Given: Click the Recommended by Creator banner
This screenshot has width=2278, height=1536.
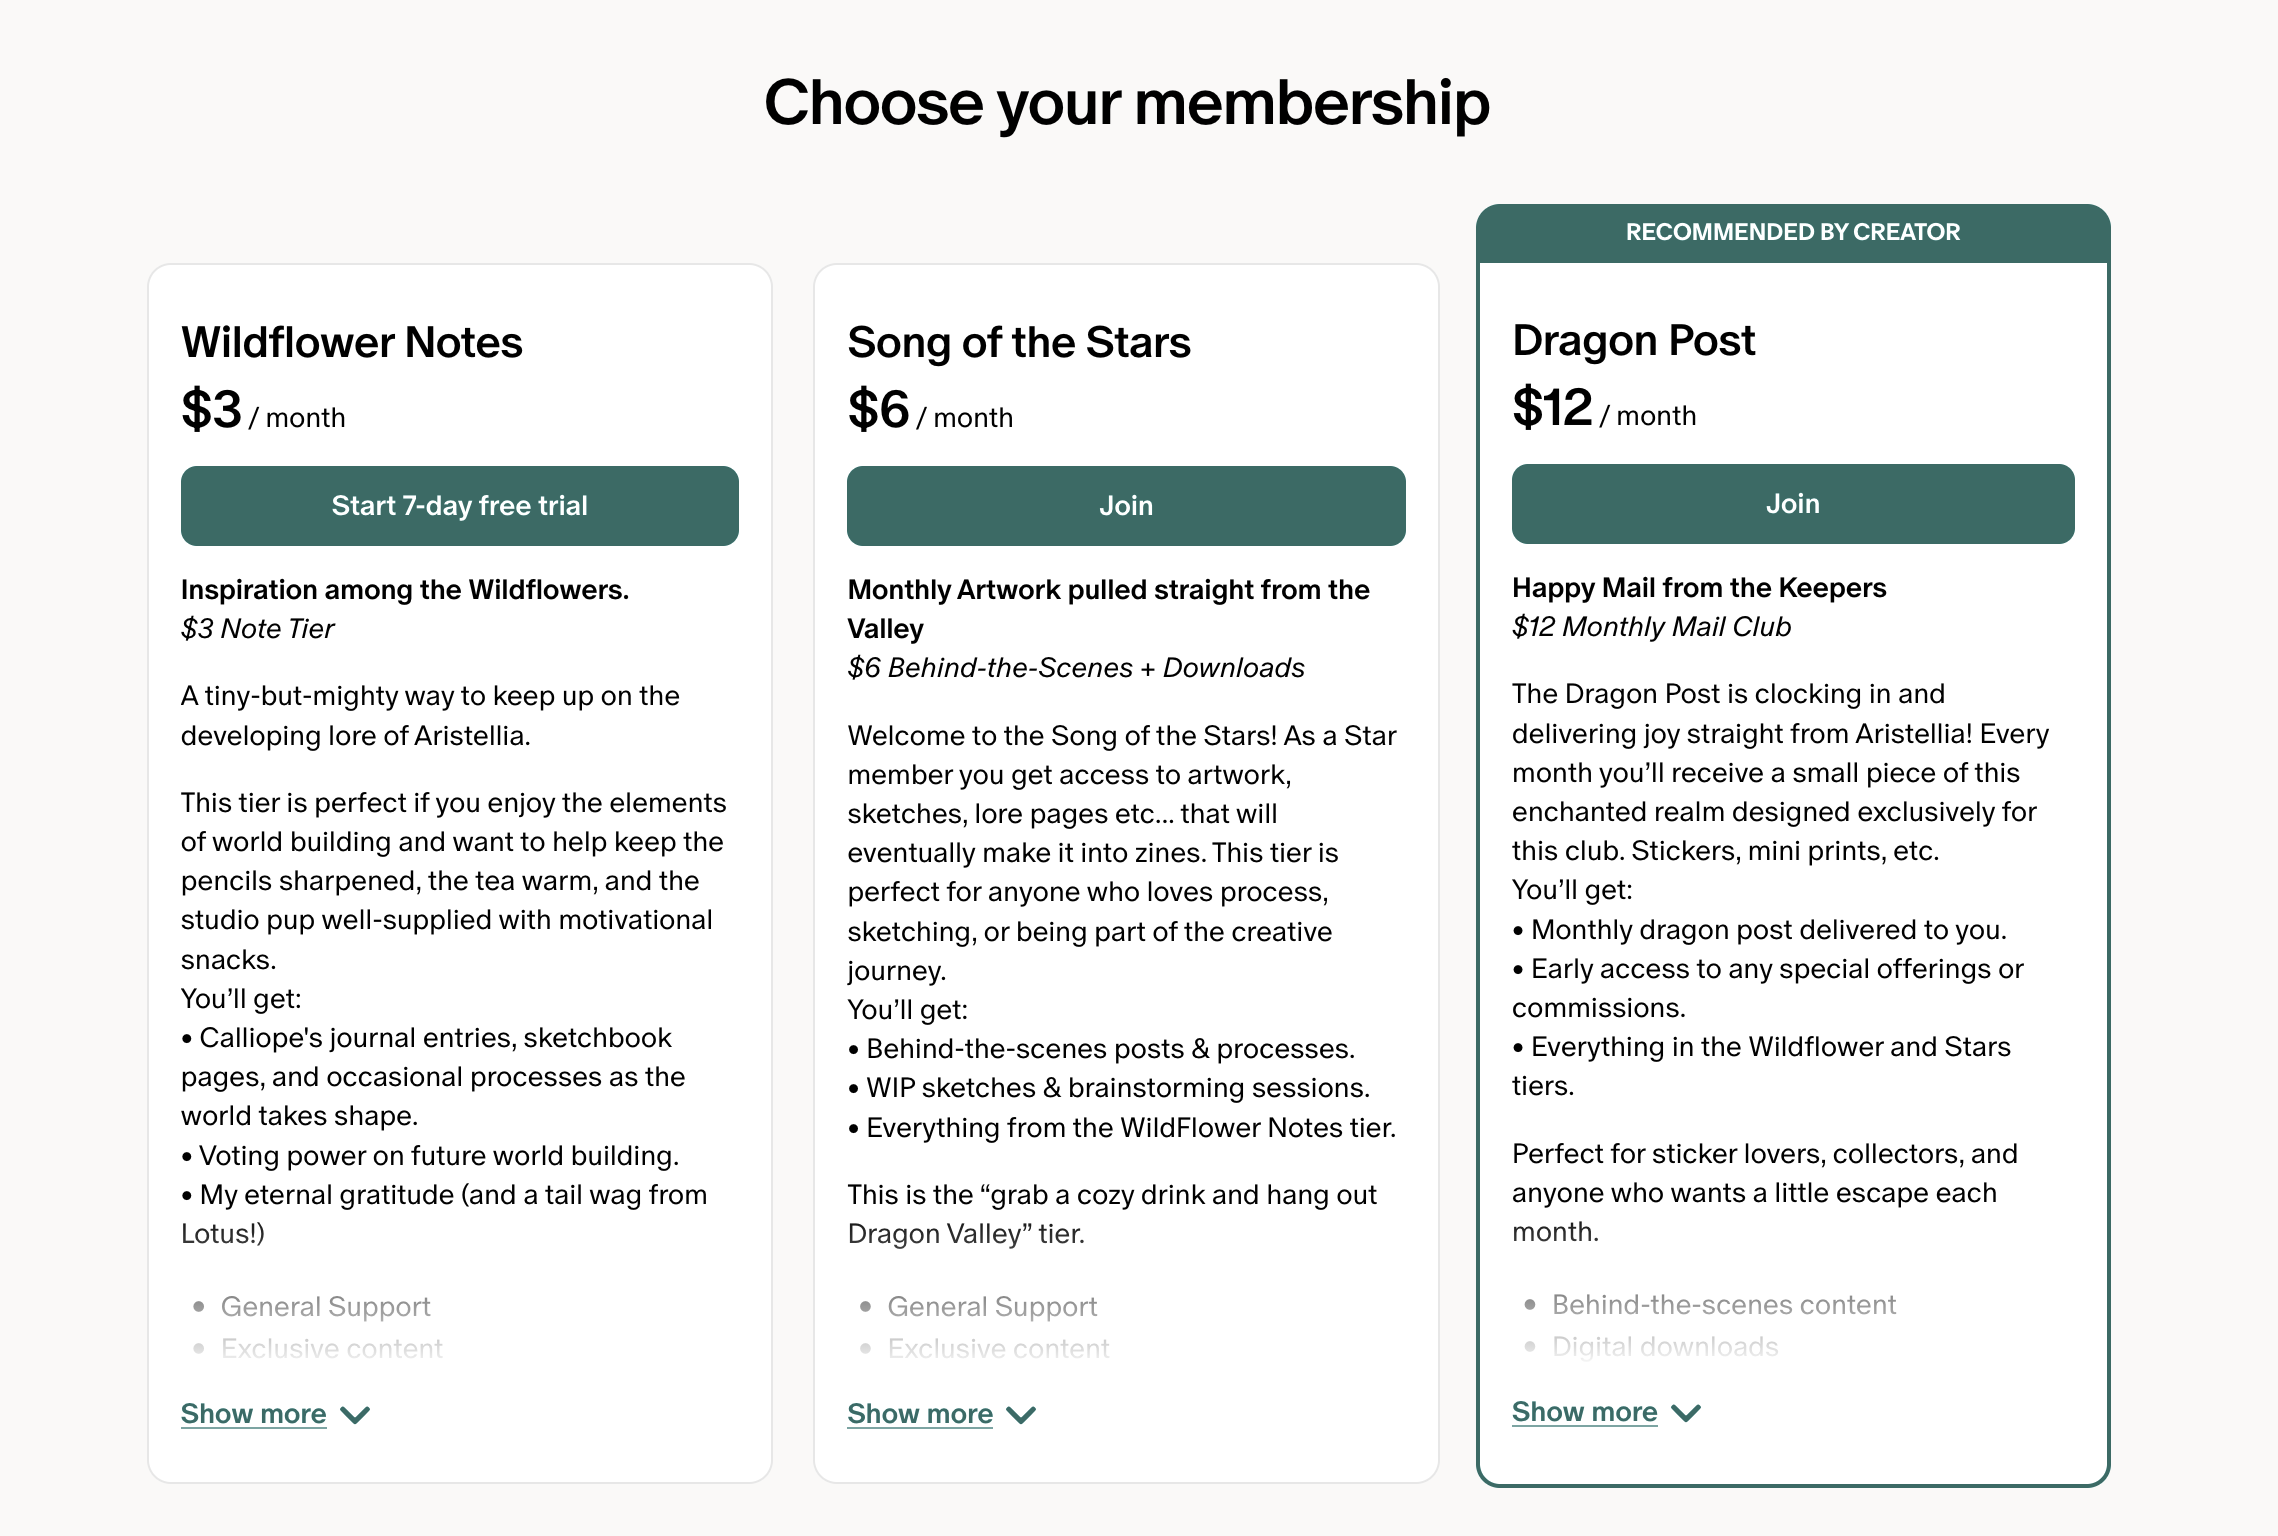Looking at the screenshot, I should coord(1793,233).
